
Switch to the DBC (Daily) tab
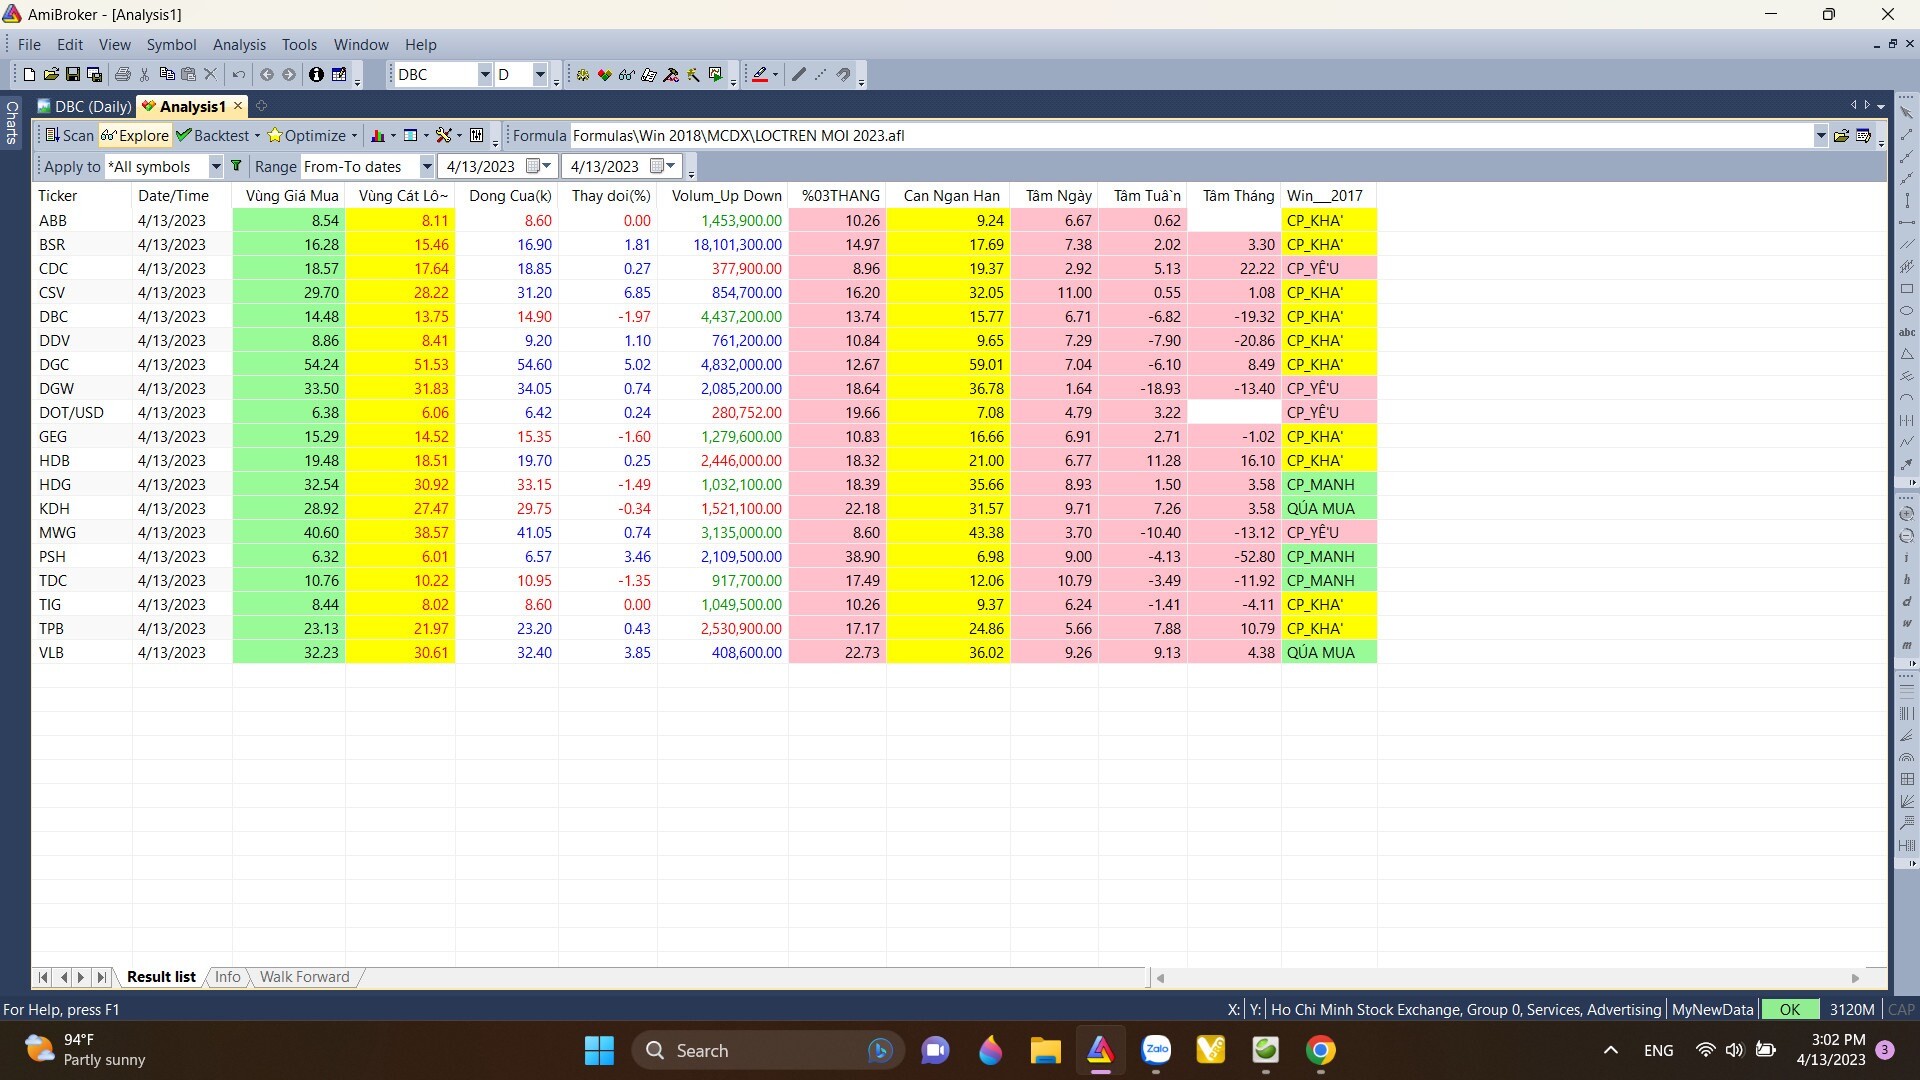[x=85, y=107]
